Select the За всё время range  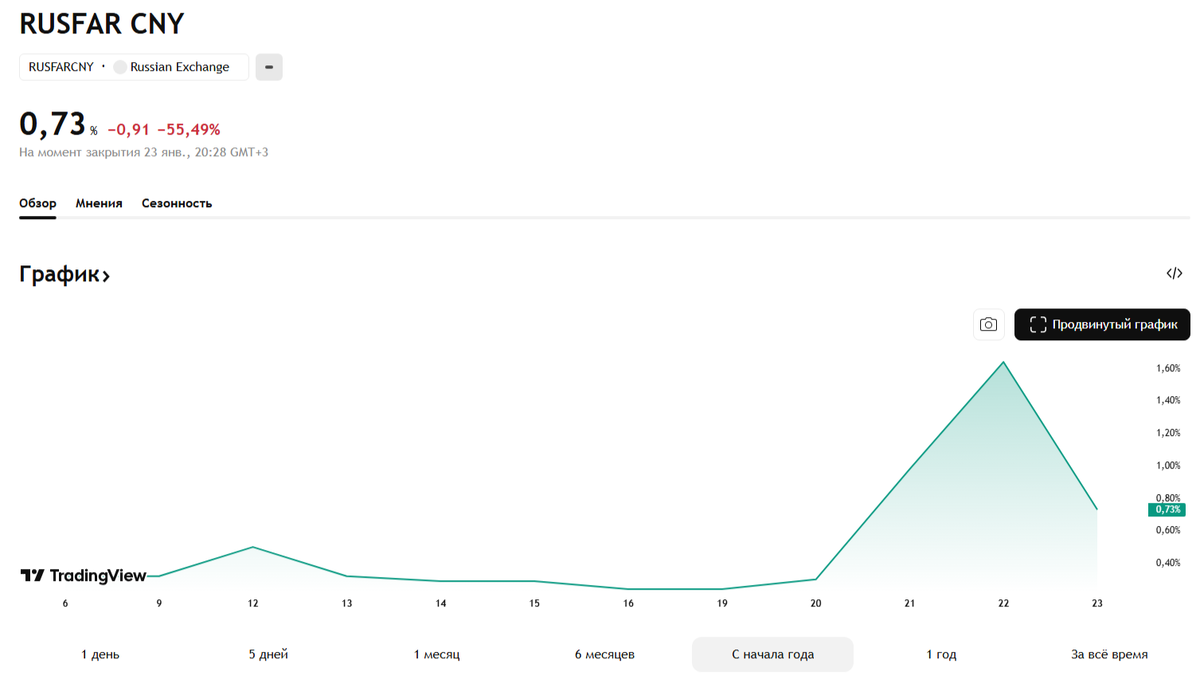tap(1109, 654)
